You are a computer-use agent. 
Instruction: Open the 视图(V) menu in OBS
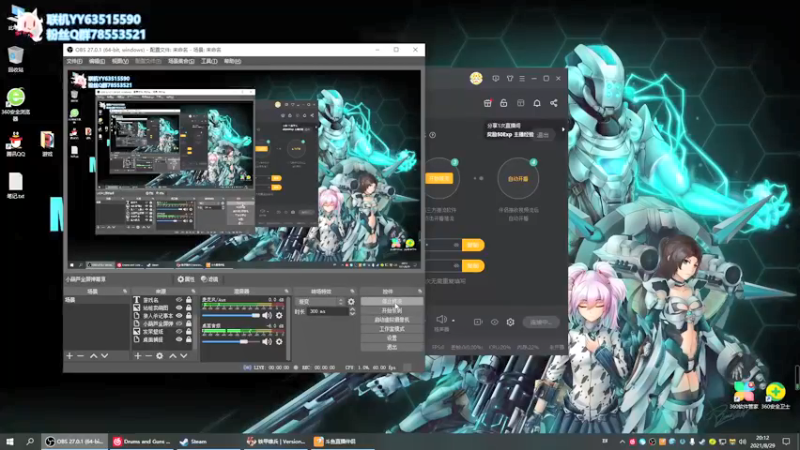[x=120, y=61]
